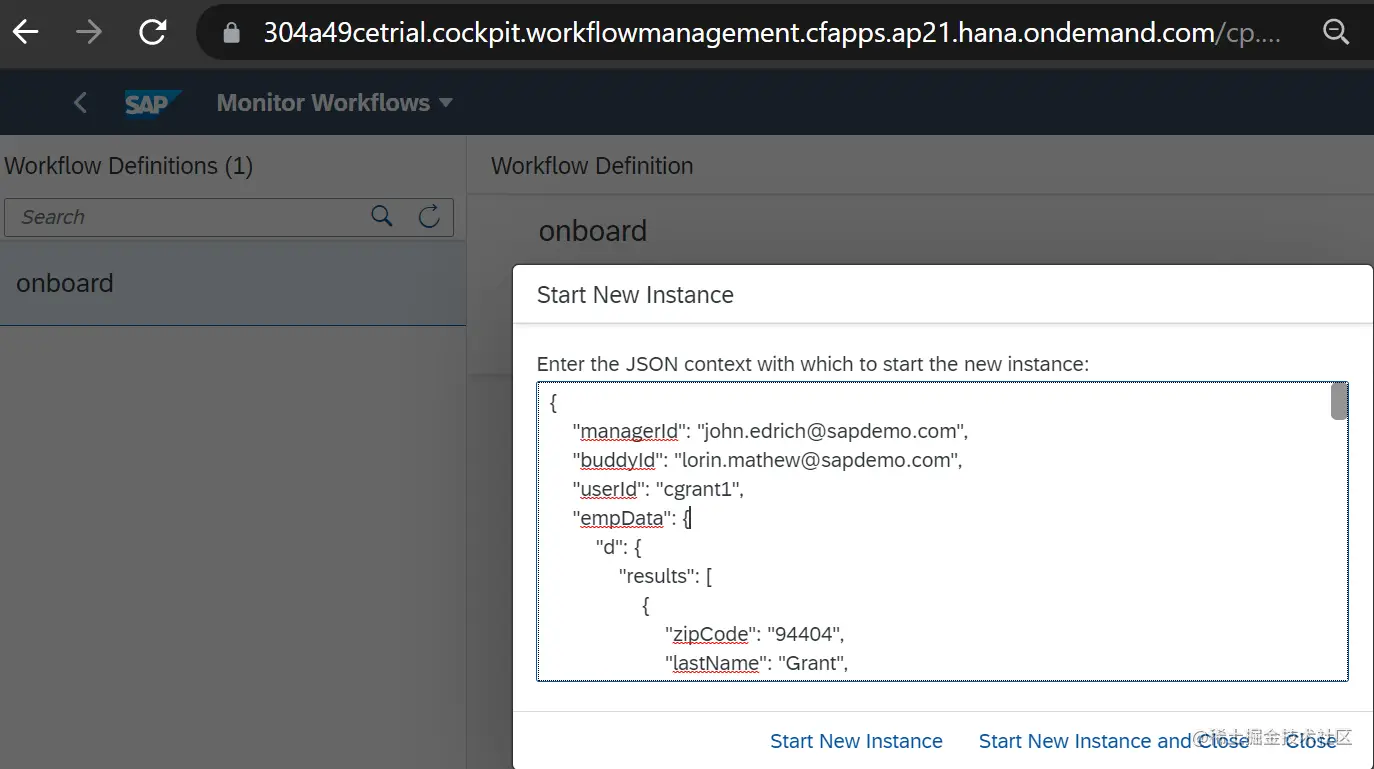This screenshot has width=1374, height=769.
Task: Click the Start New Instance button
Action: coord(856,741)
